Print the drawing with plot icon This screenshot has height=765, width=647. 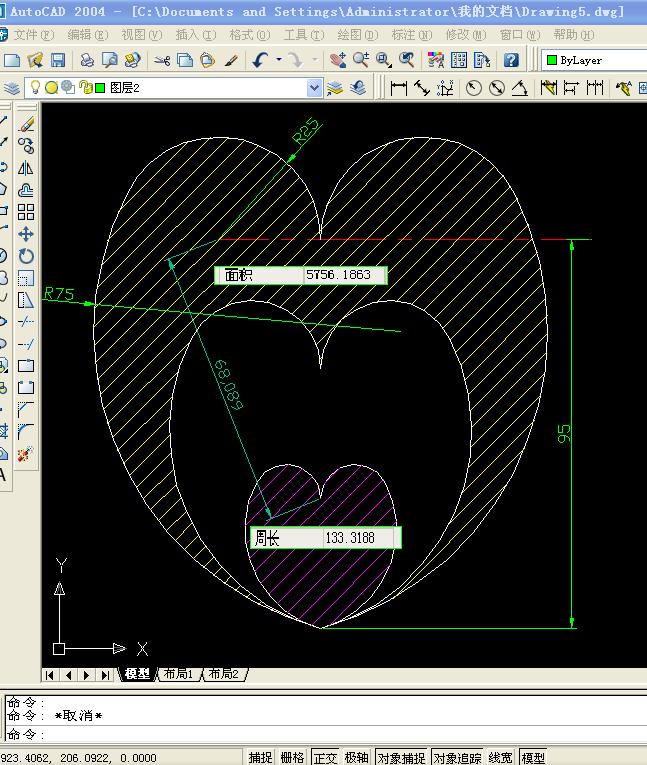87,60
